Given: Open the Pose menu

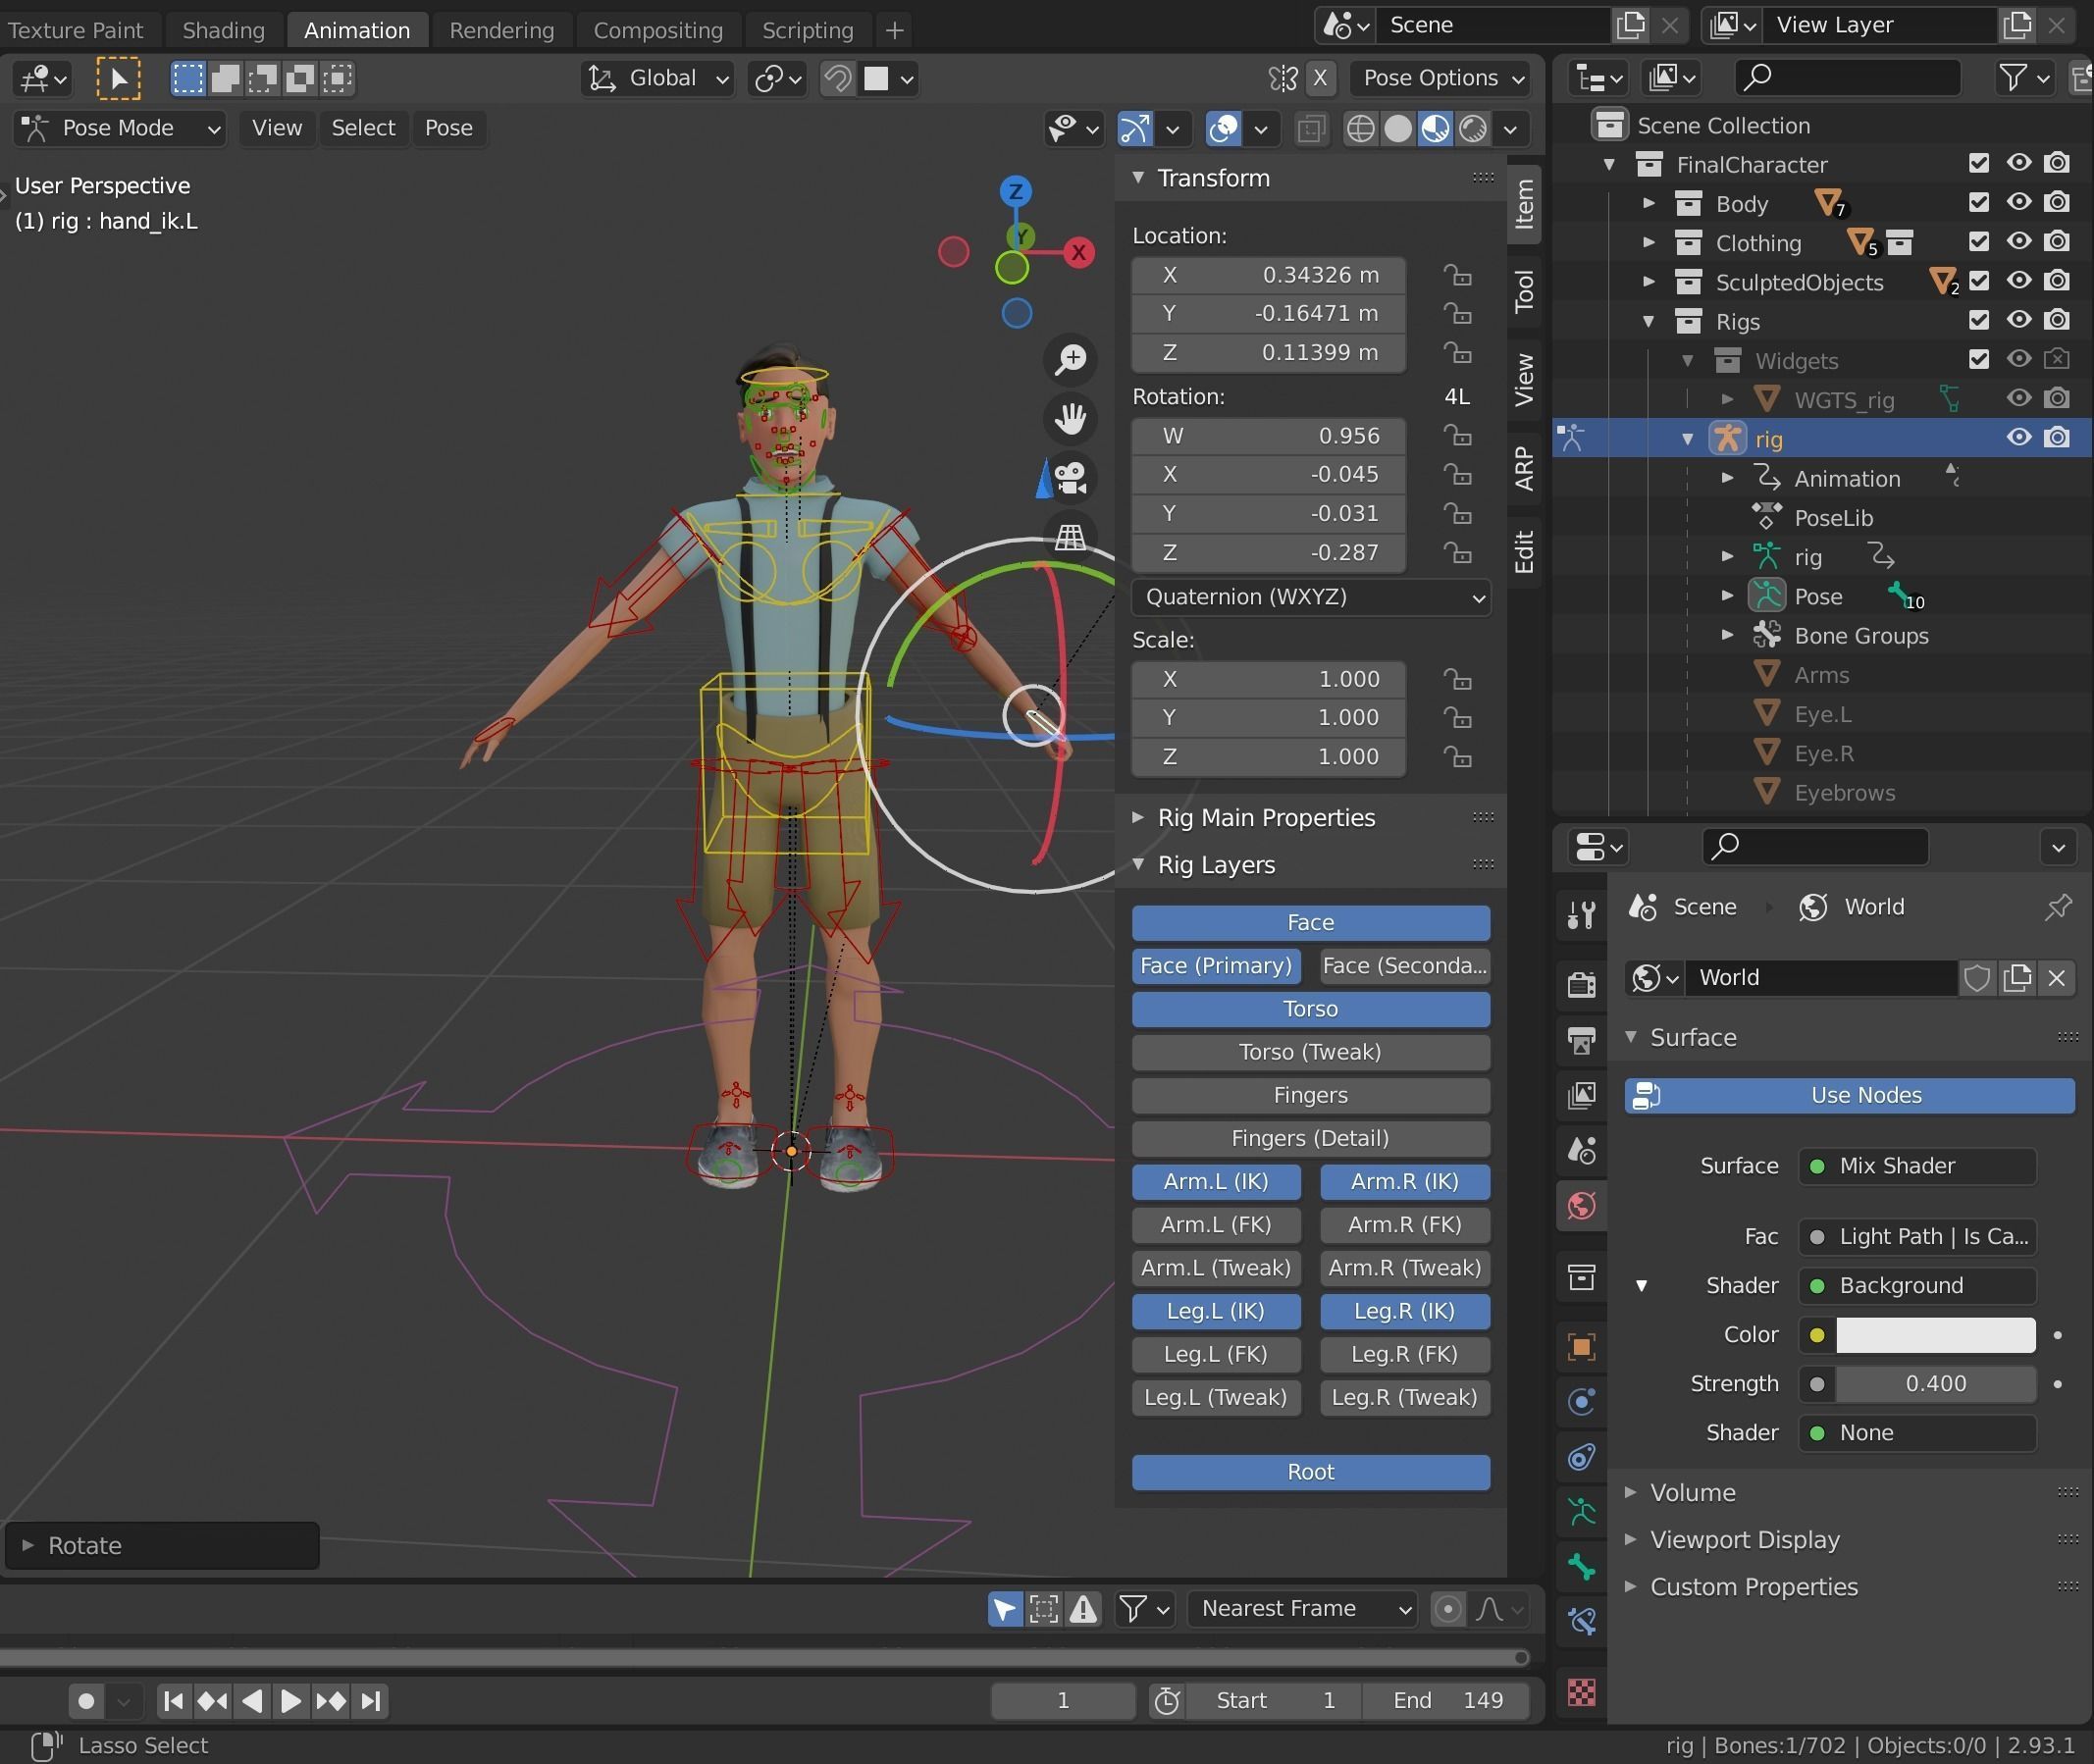Looking at the screenshot, I should point(448,128).
